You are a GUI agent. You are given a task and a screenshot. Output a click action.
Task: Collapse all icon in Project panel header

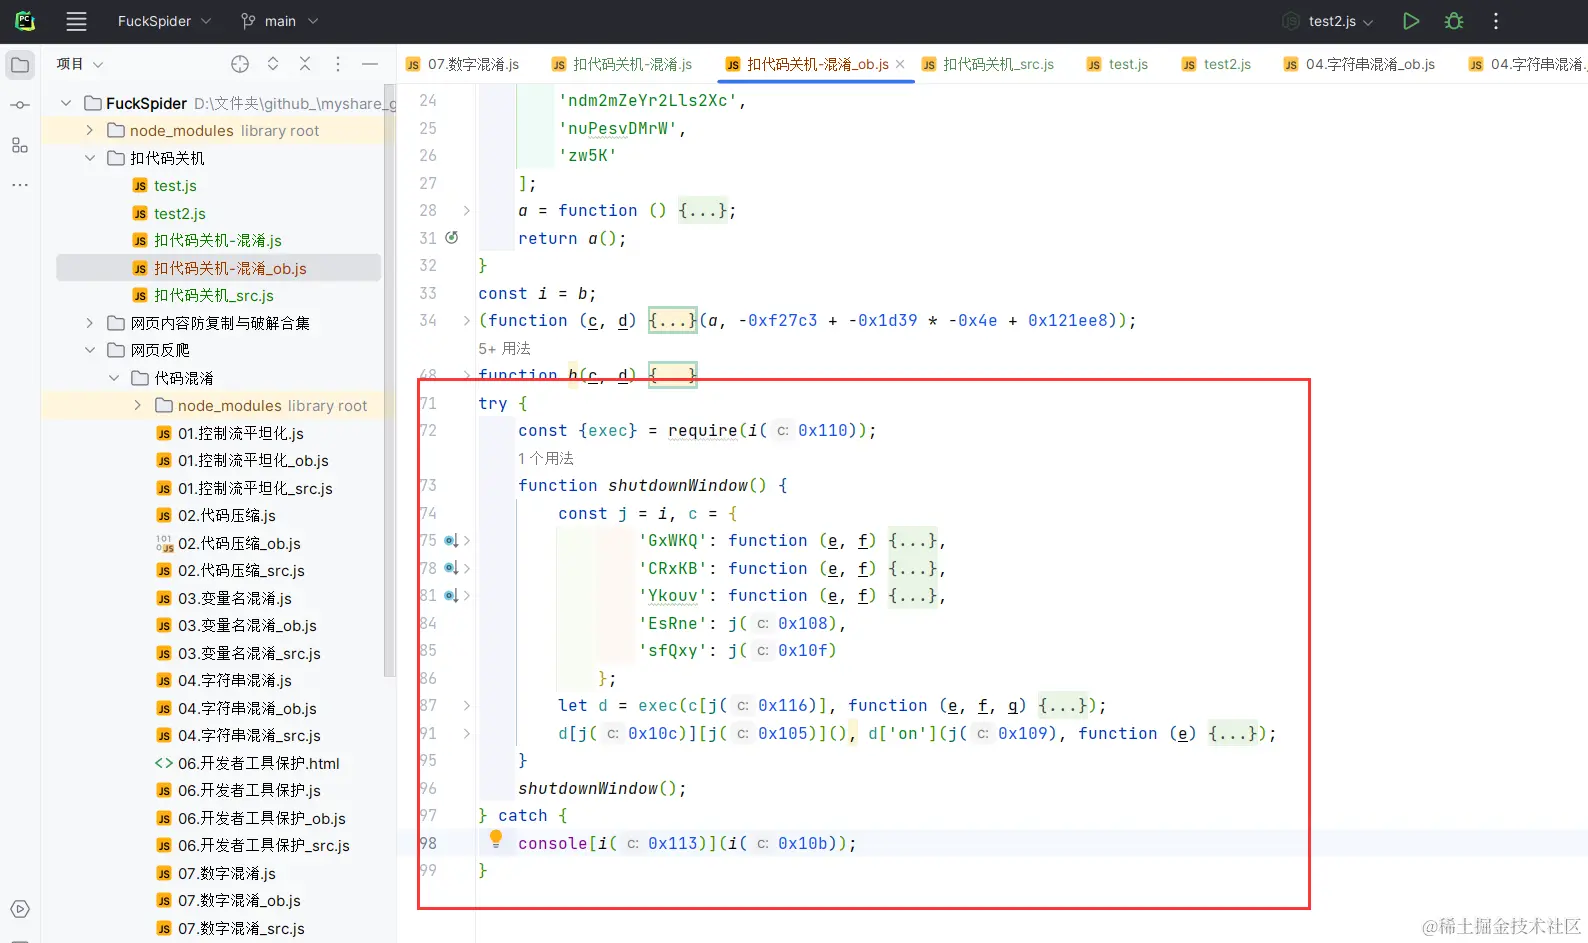[305, 64]
